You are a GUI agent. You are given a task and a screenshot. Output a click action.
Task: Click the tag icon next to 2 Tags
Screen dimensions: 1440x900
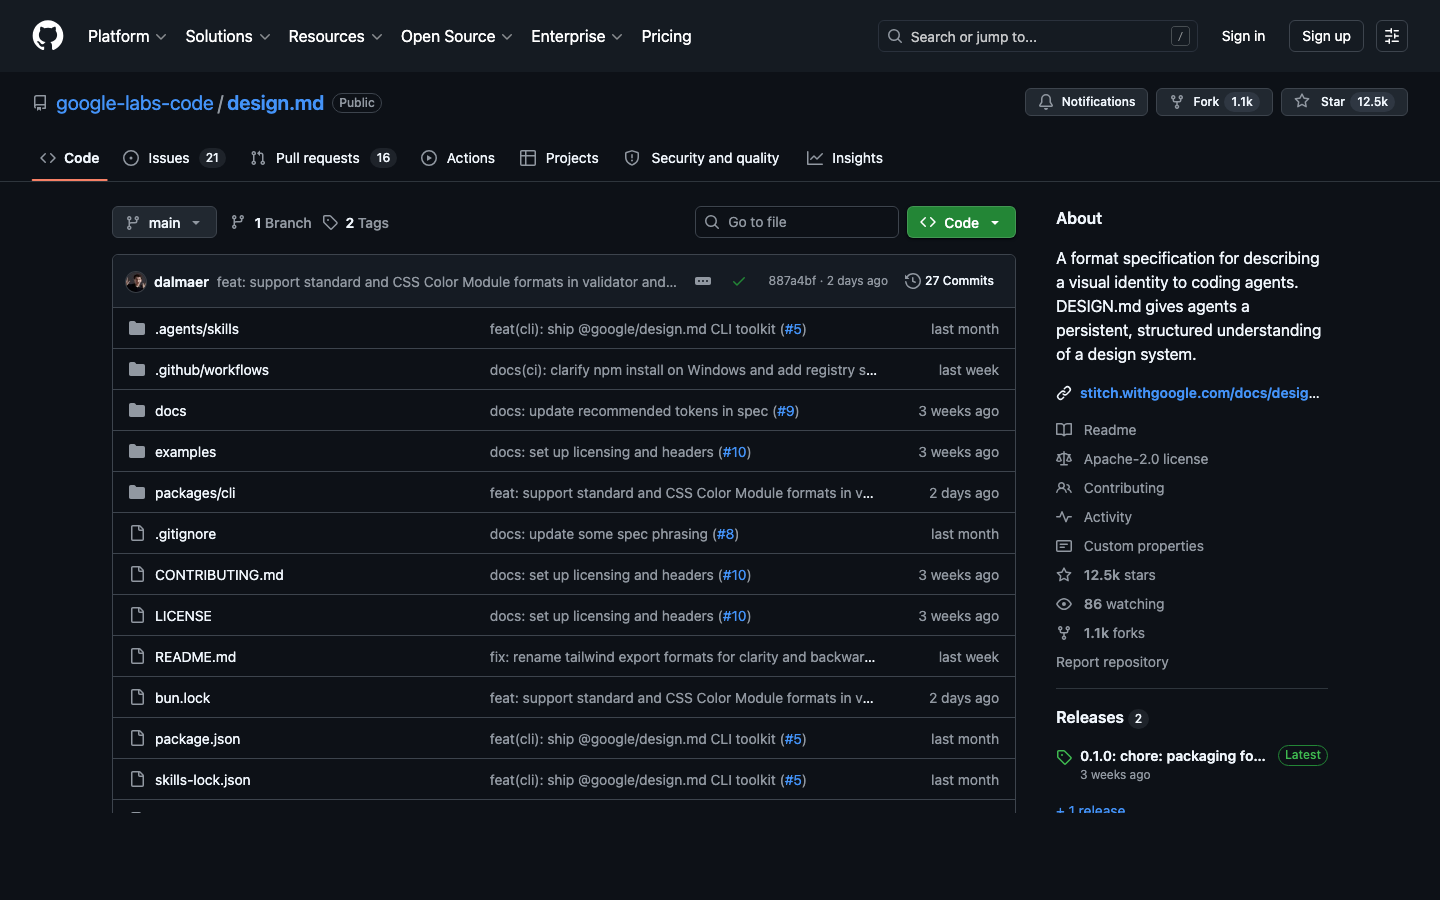point(330,222)
